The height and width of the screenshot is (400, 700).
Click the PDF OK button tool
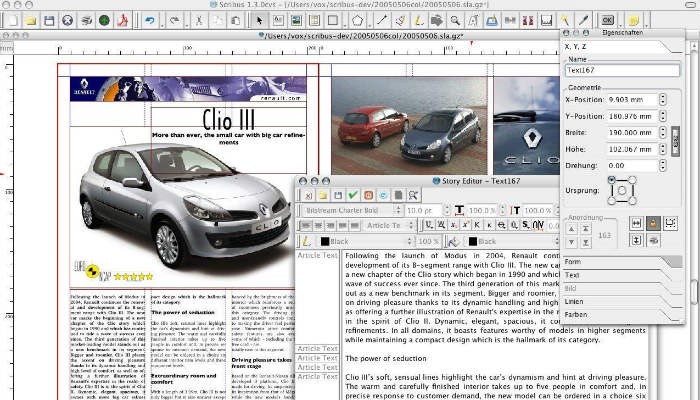[607, 21]
